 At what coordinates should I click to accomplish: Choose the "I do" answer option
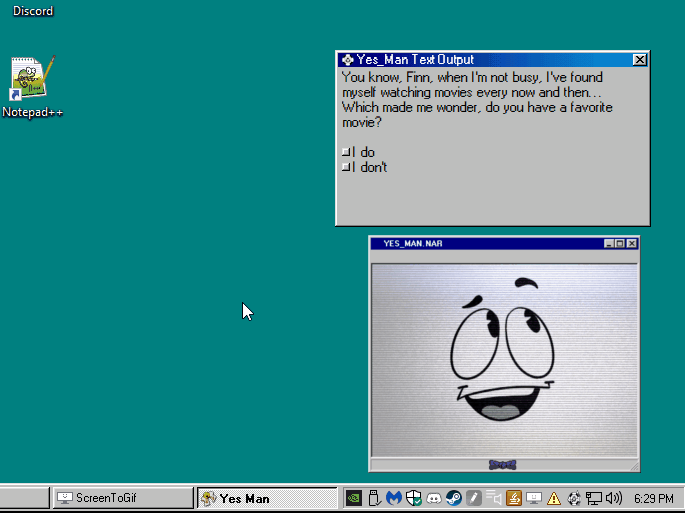360,152
